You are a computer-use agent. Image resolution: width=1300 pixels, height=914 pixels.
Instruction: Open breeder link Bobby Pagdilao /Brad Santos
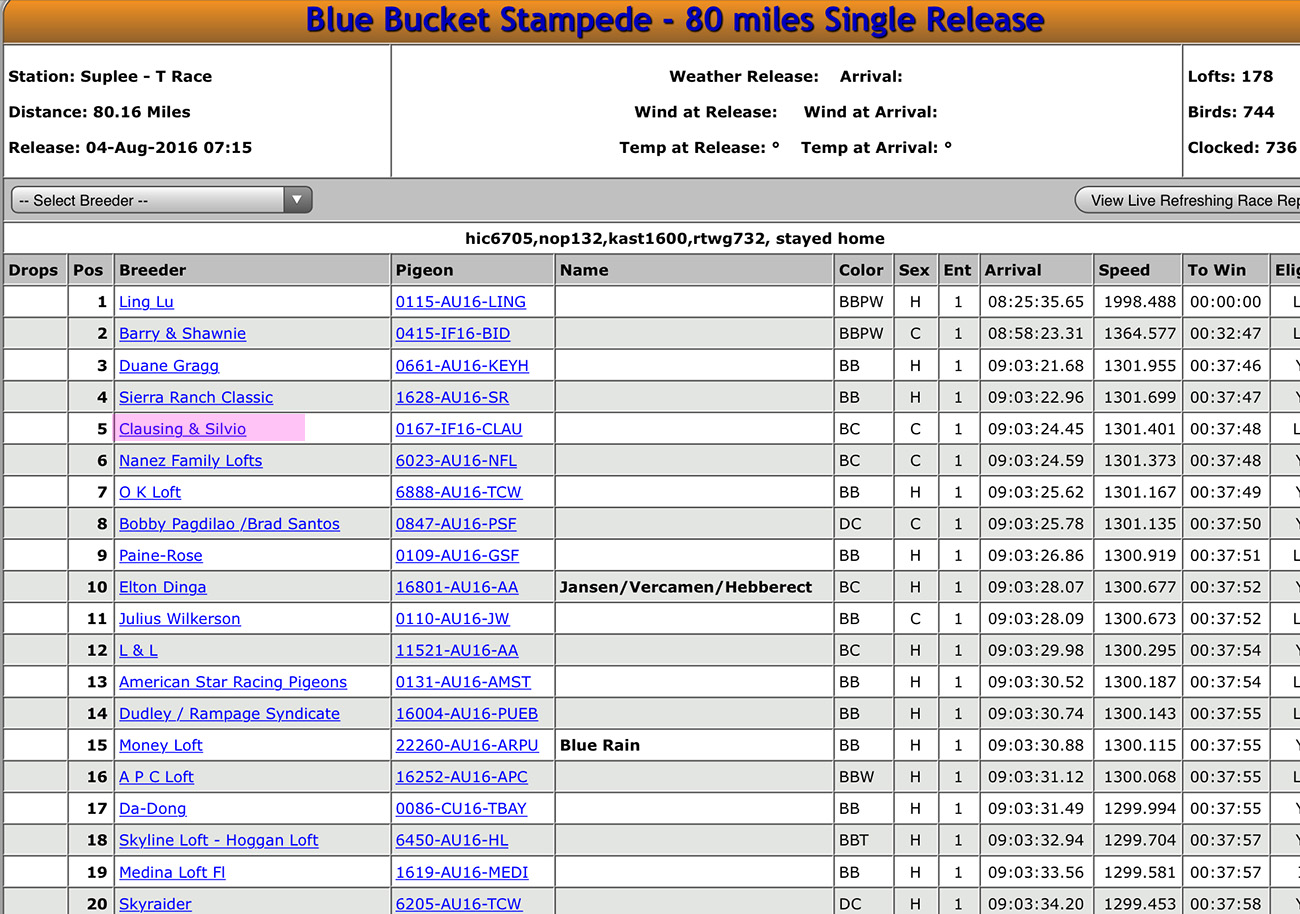(229, 523)
